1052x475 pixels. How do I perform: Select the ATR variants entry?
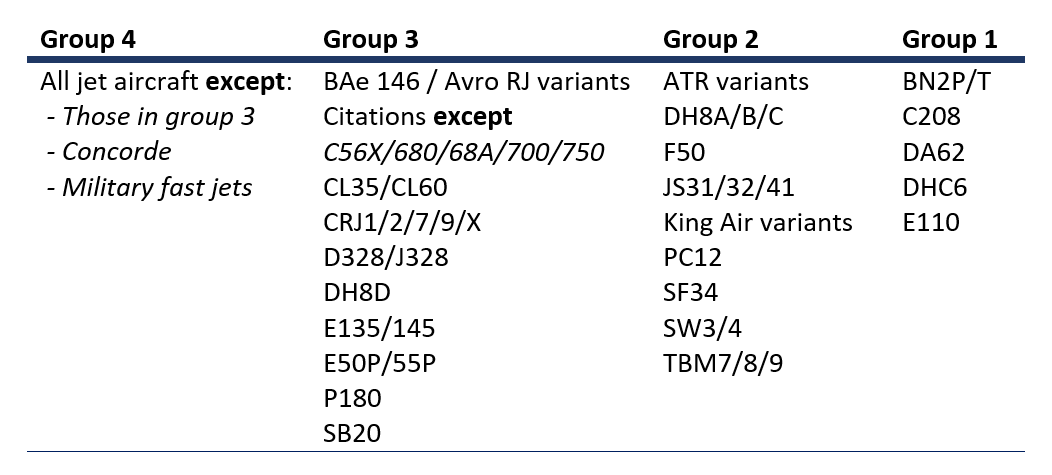coord(736,82)
